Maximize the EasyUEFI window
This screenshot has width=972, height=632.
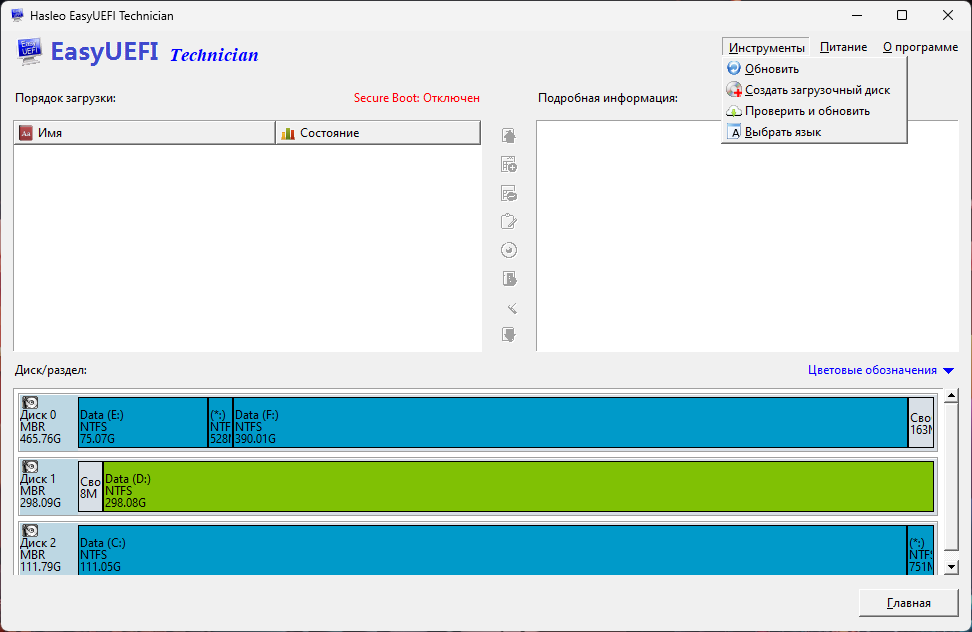click(x=902, y=15)
